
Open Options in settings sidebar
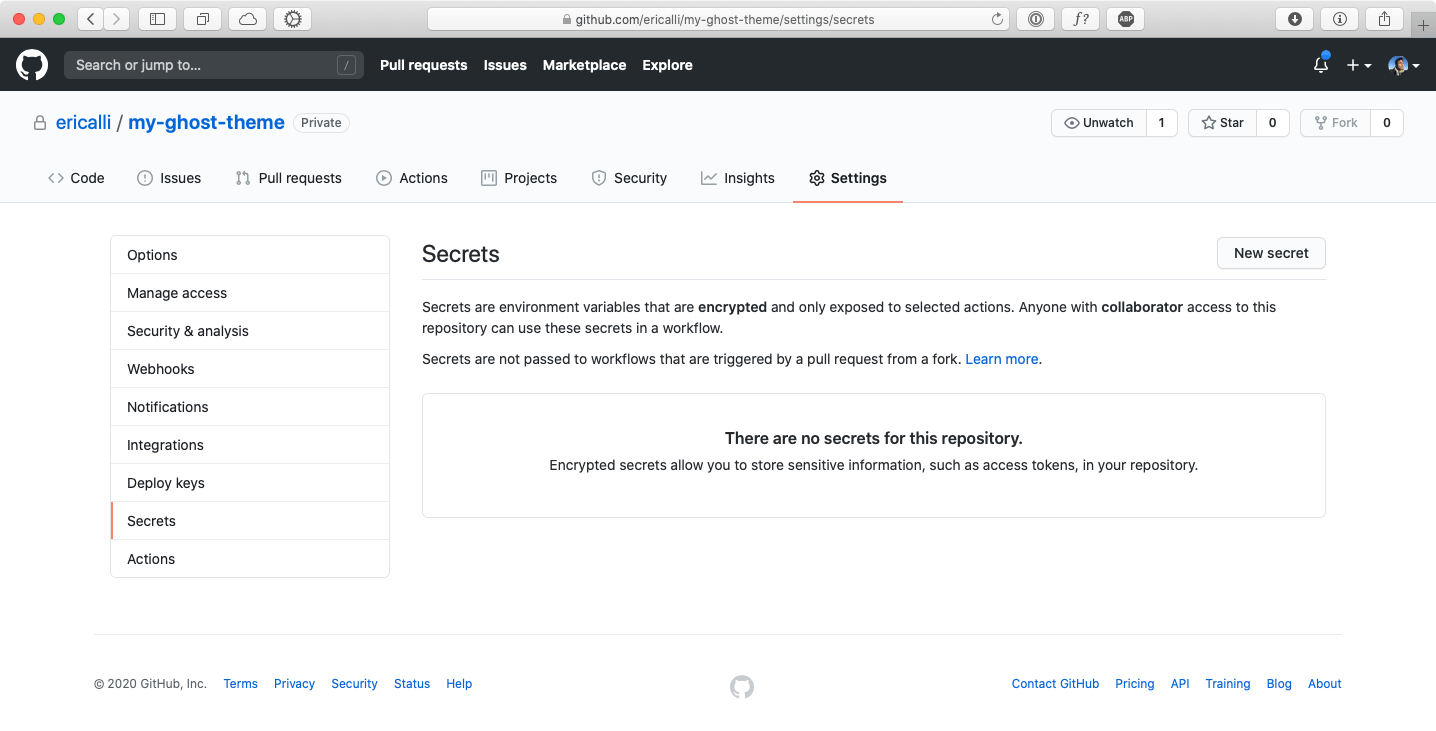click(x=250, y=255)
